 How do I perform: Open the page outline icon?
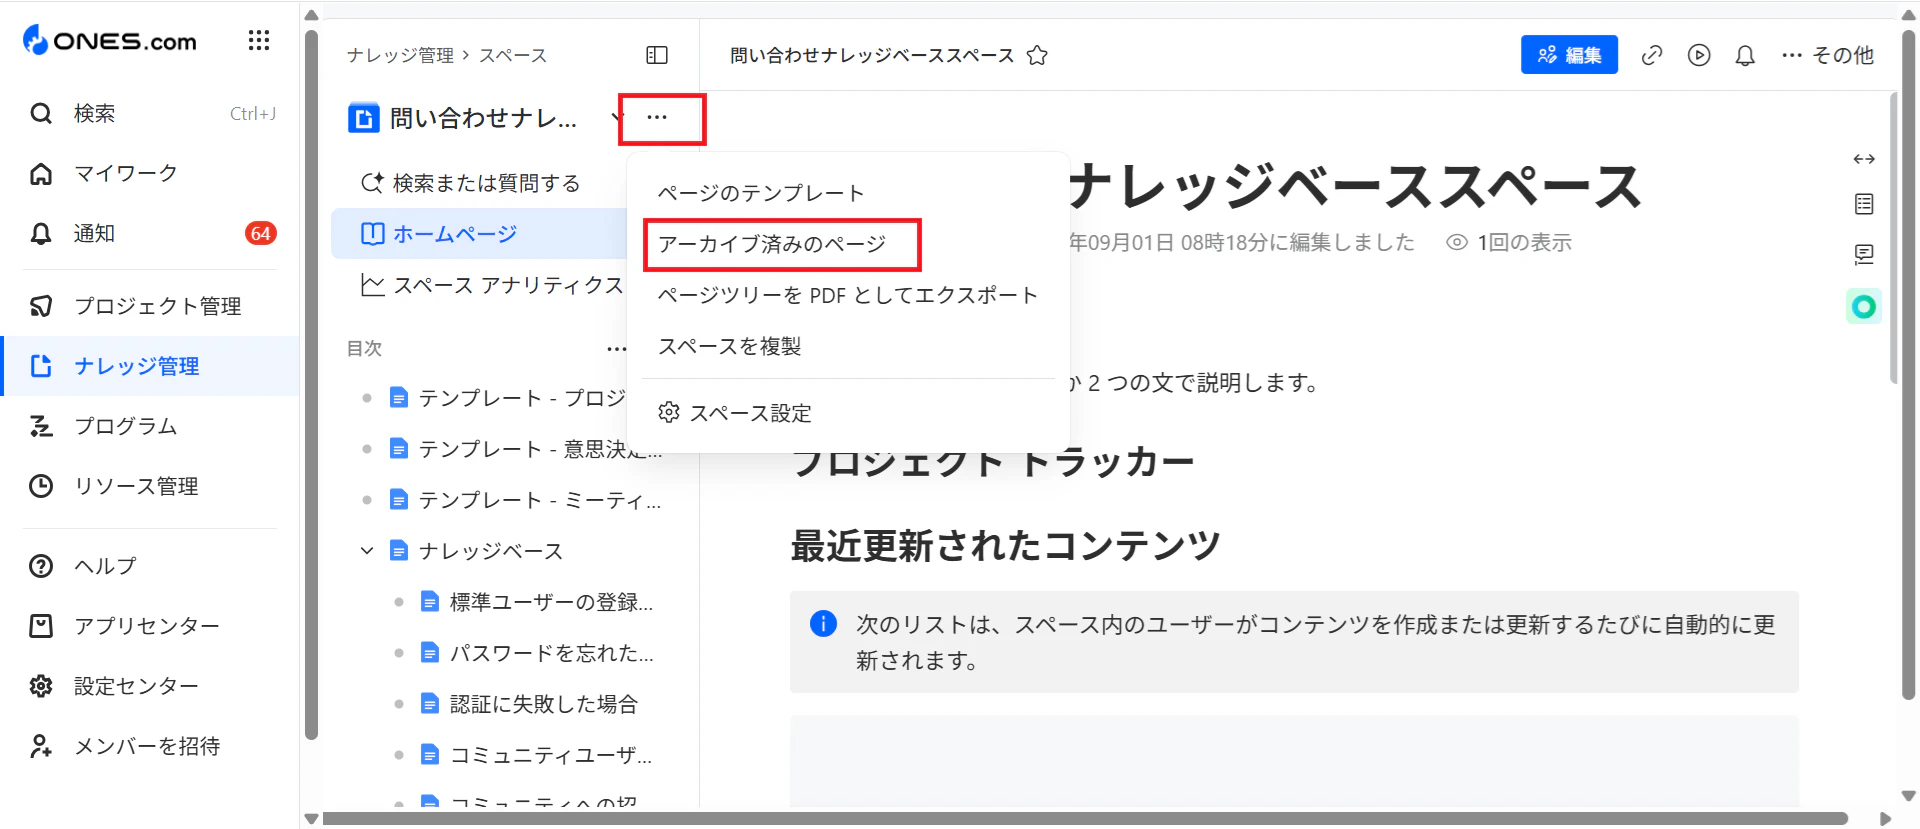point(1863,204)
